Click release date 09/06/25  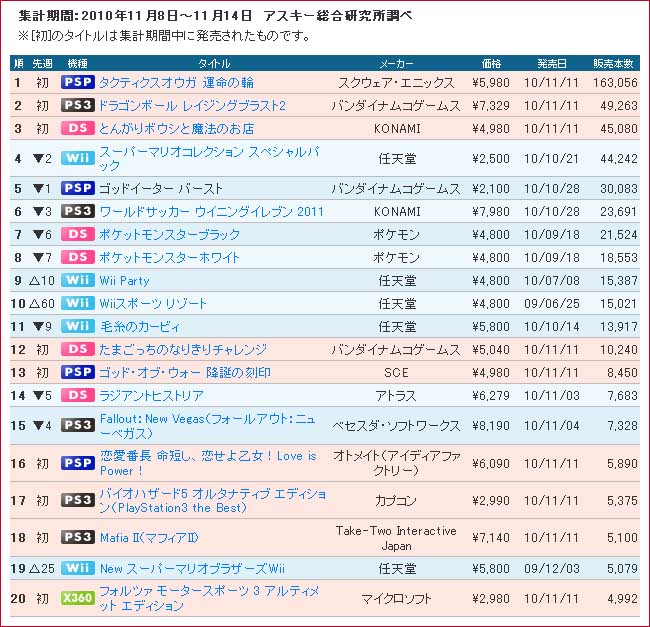[551, 303]
